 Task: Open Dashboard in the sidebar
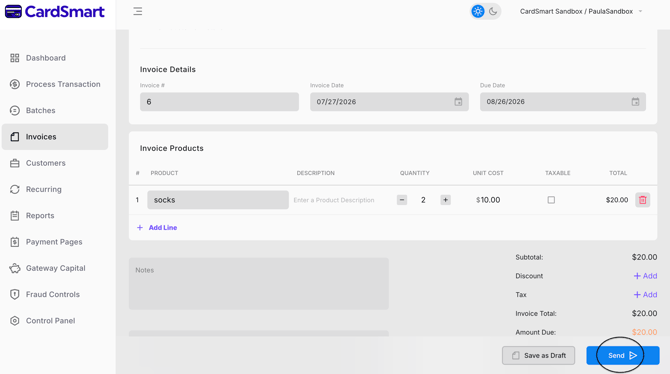click(46, 58)
